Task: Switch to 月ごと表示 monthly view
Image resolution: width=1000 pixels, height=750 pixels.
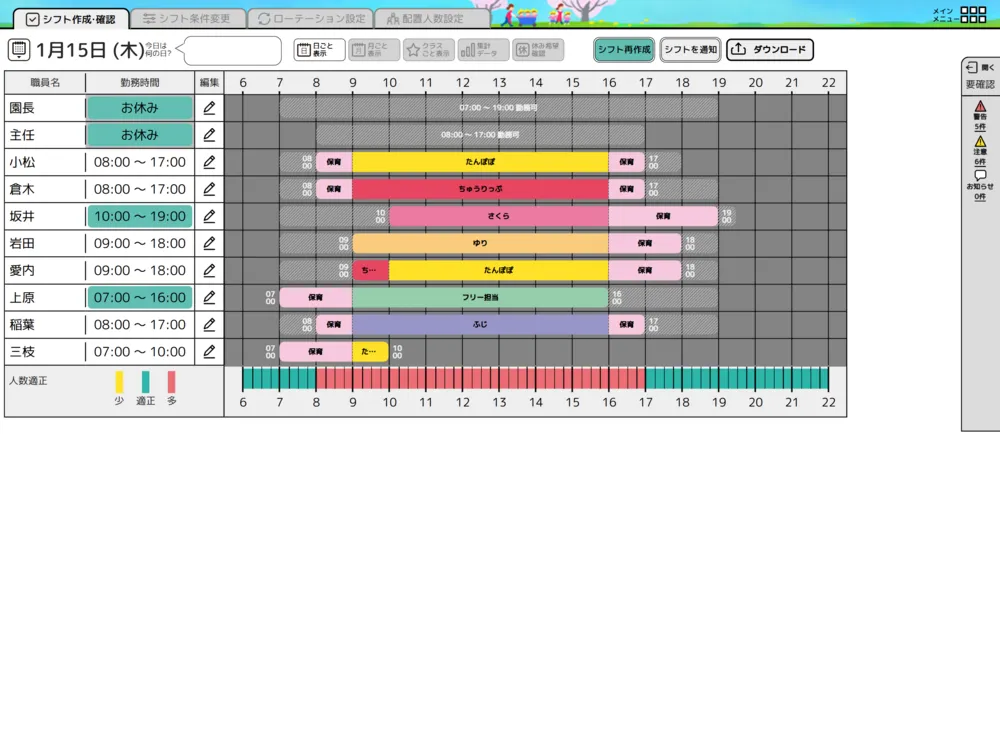Action: point(374,50)
